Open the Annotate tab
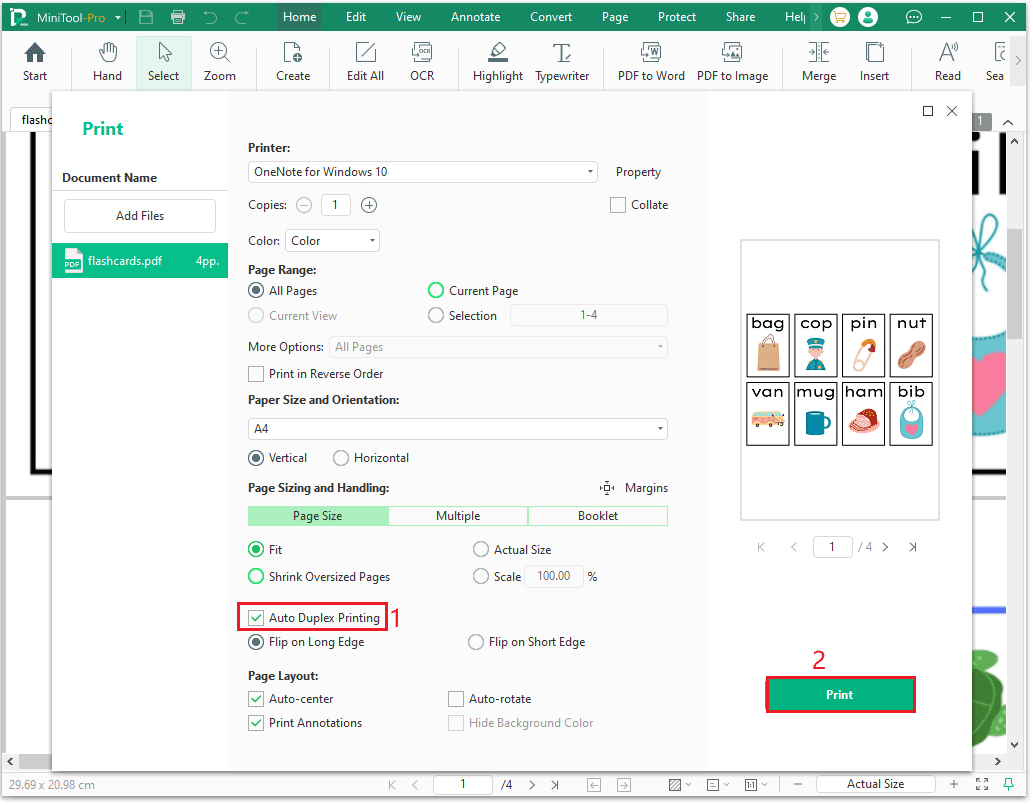 [x=475, y=17]
